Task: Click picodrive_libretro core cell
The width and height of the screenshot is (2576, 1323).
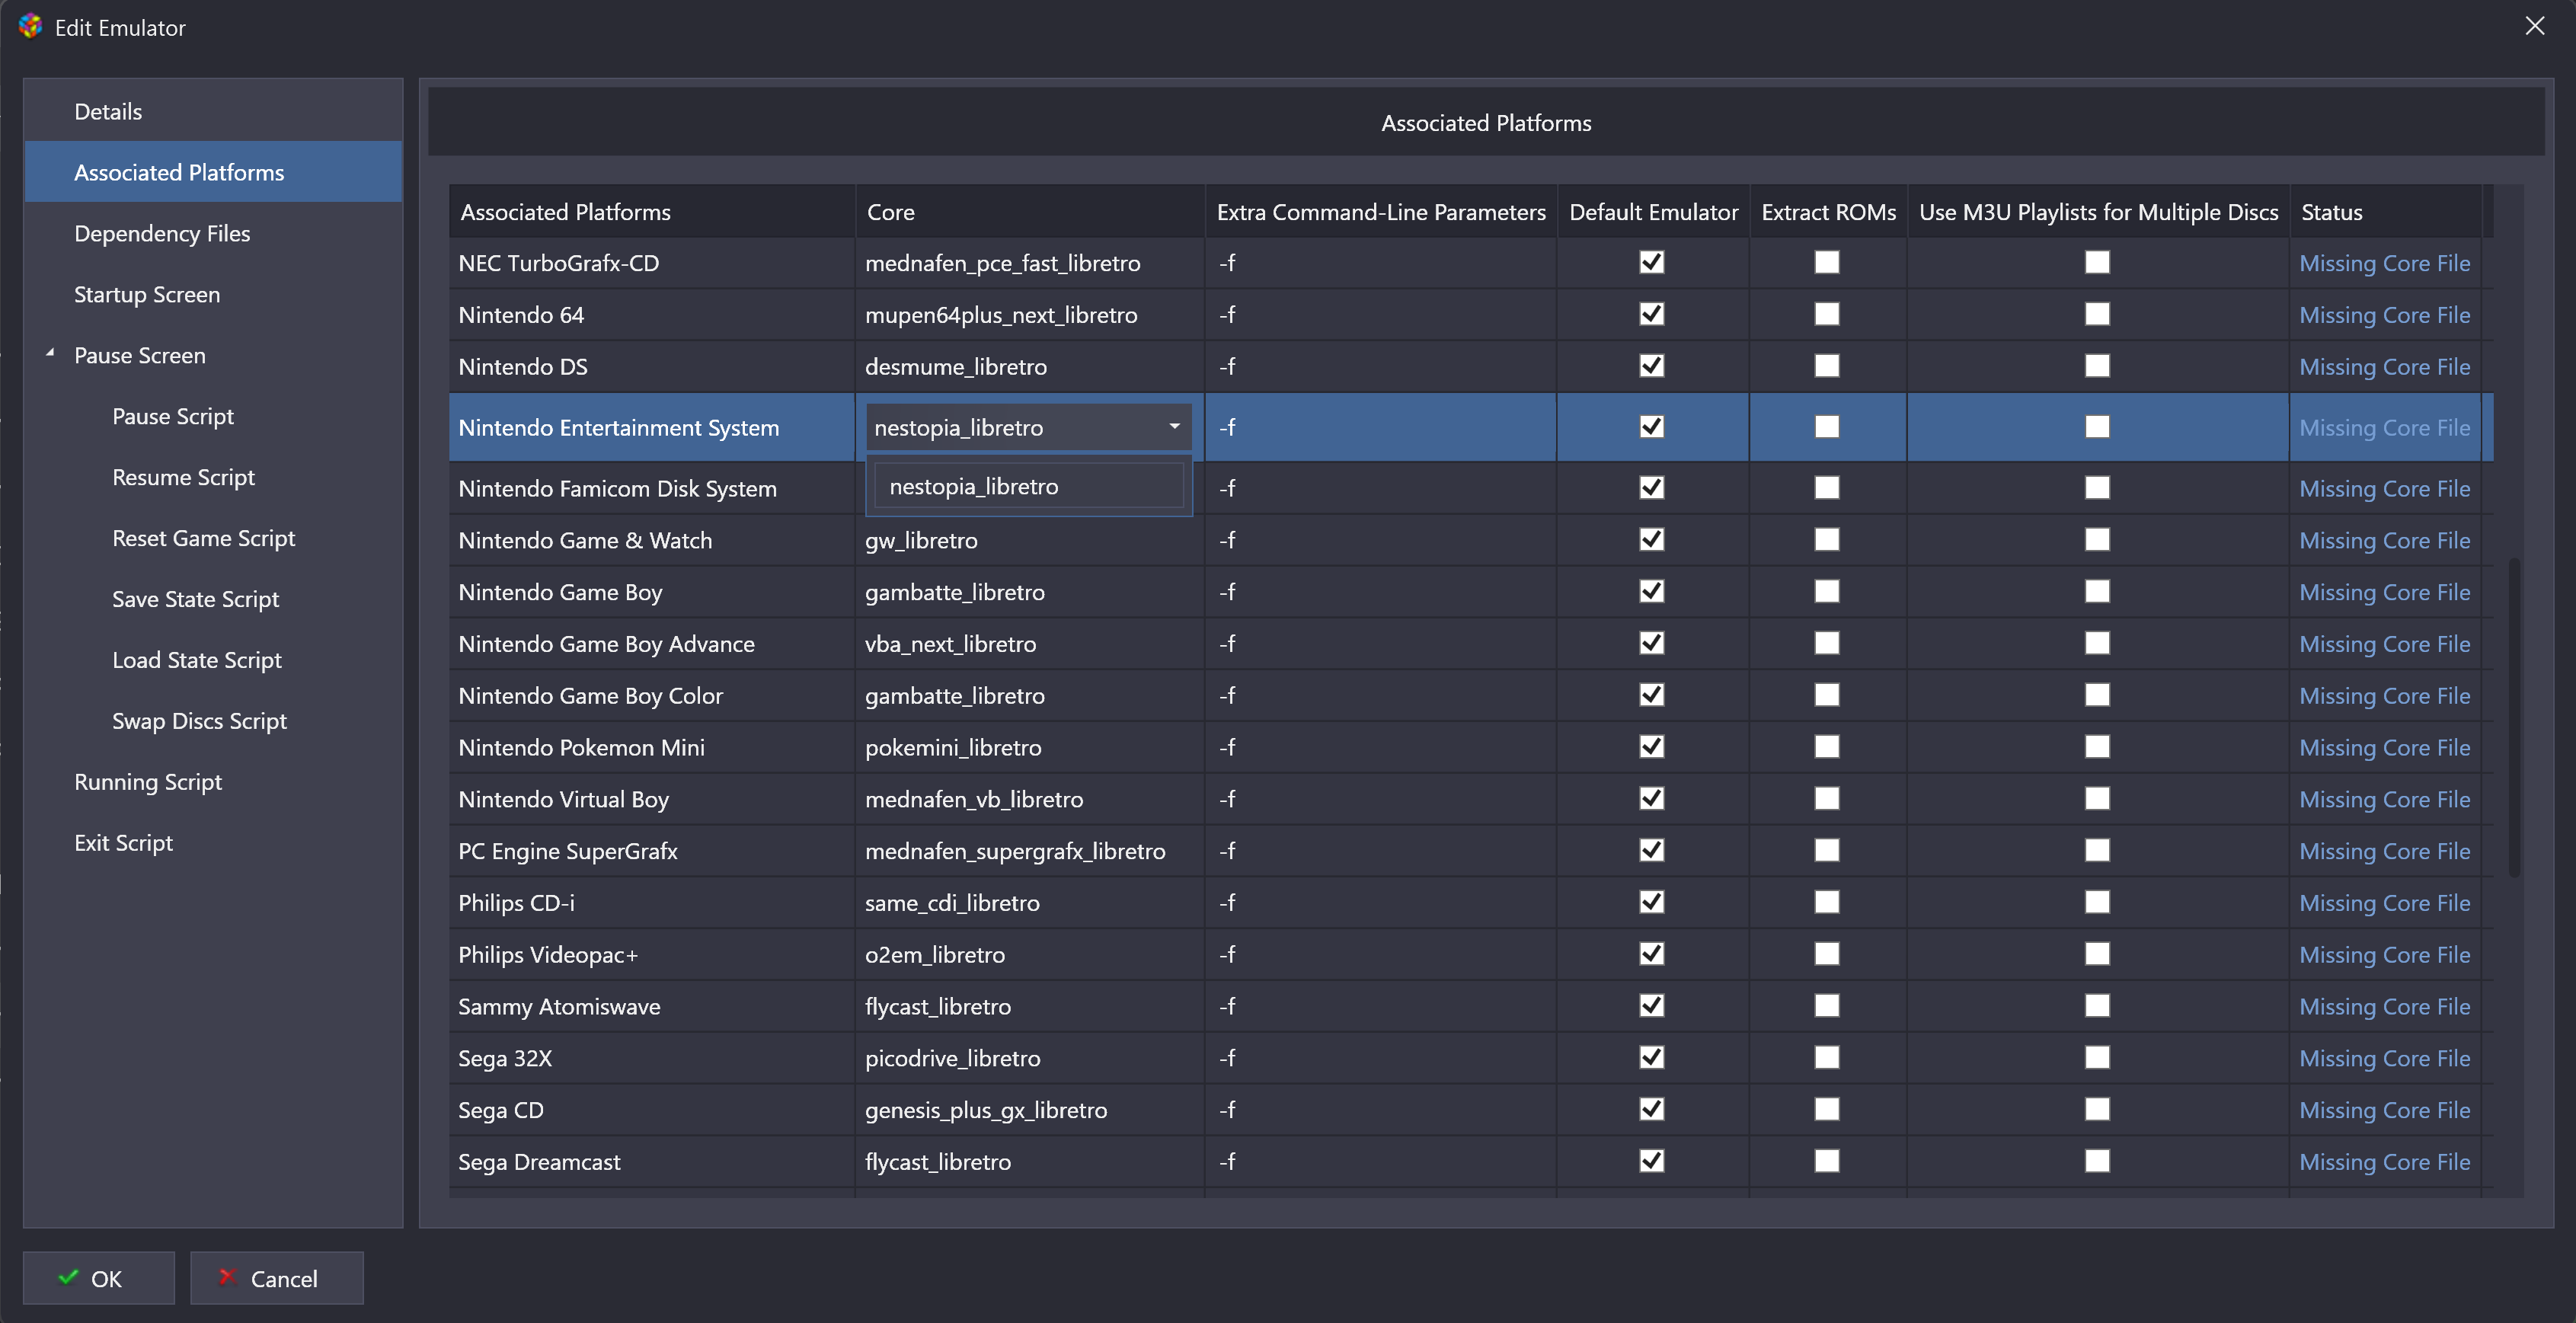Action: pos(1030,1058)
